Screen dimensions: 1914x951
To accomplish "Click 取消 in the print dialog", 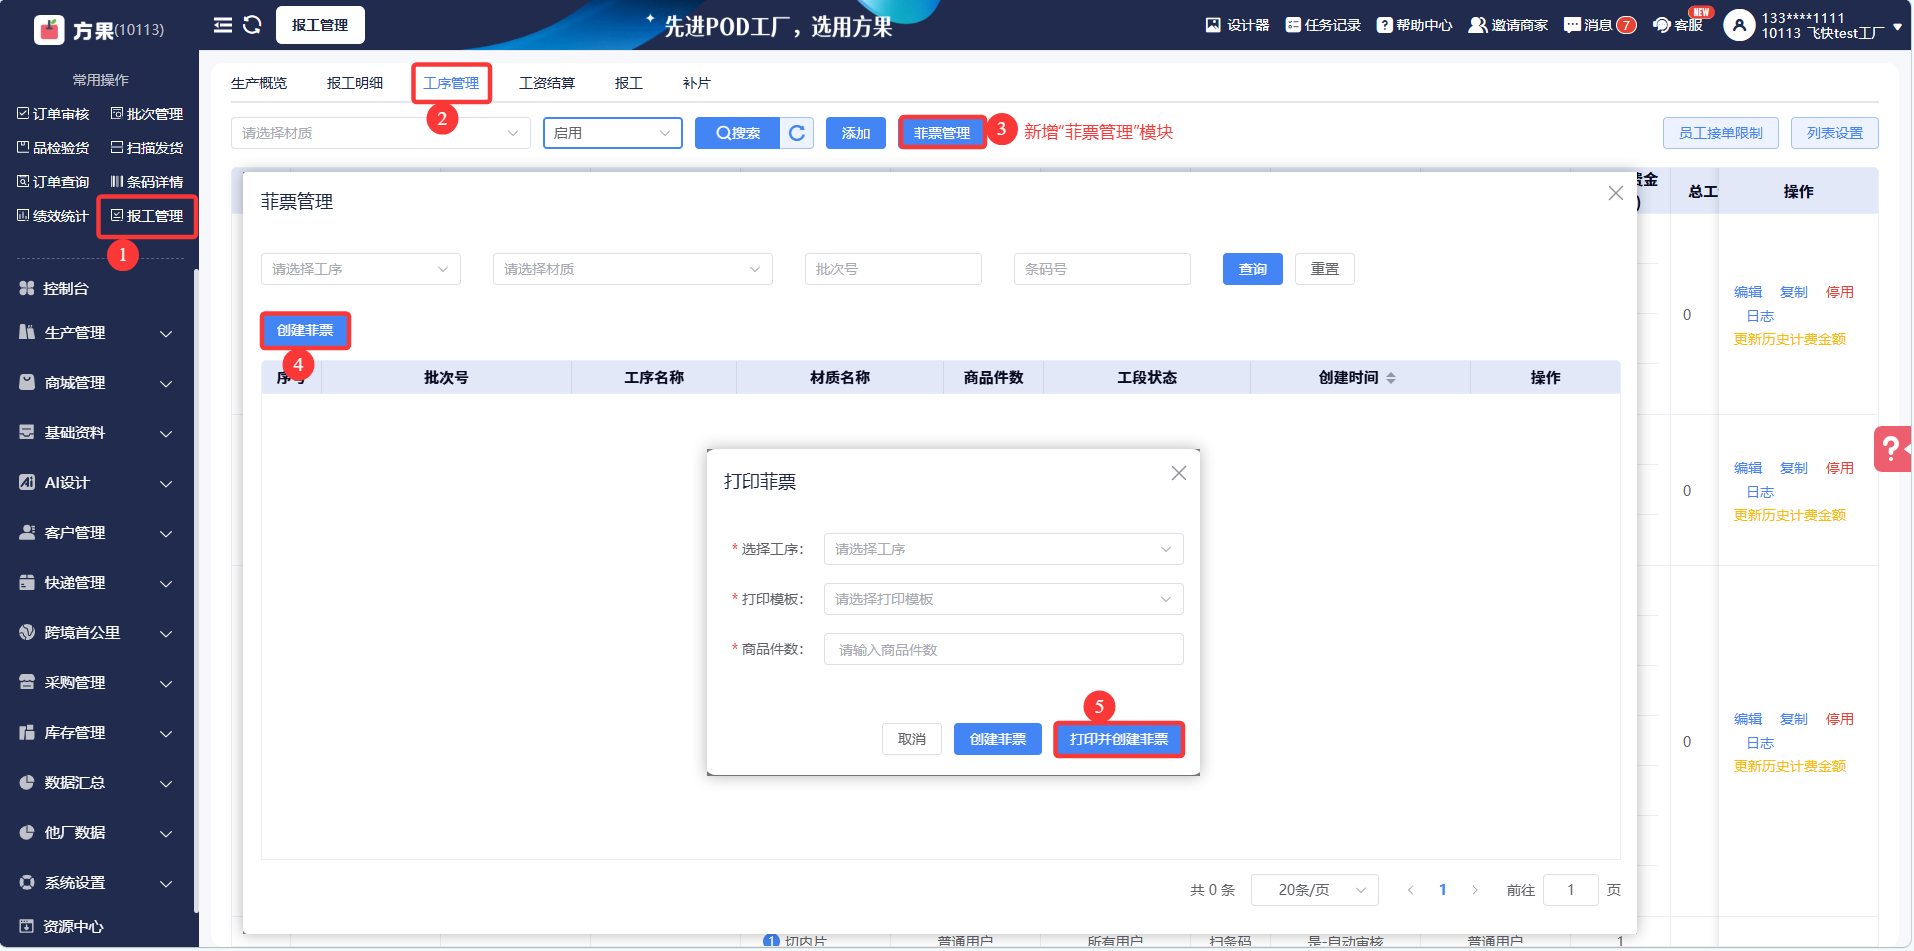I will pyautogui.click(x=911, y=739).
